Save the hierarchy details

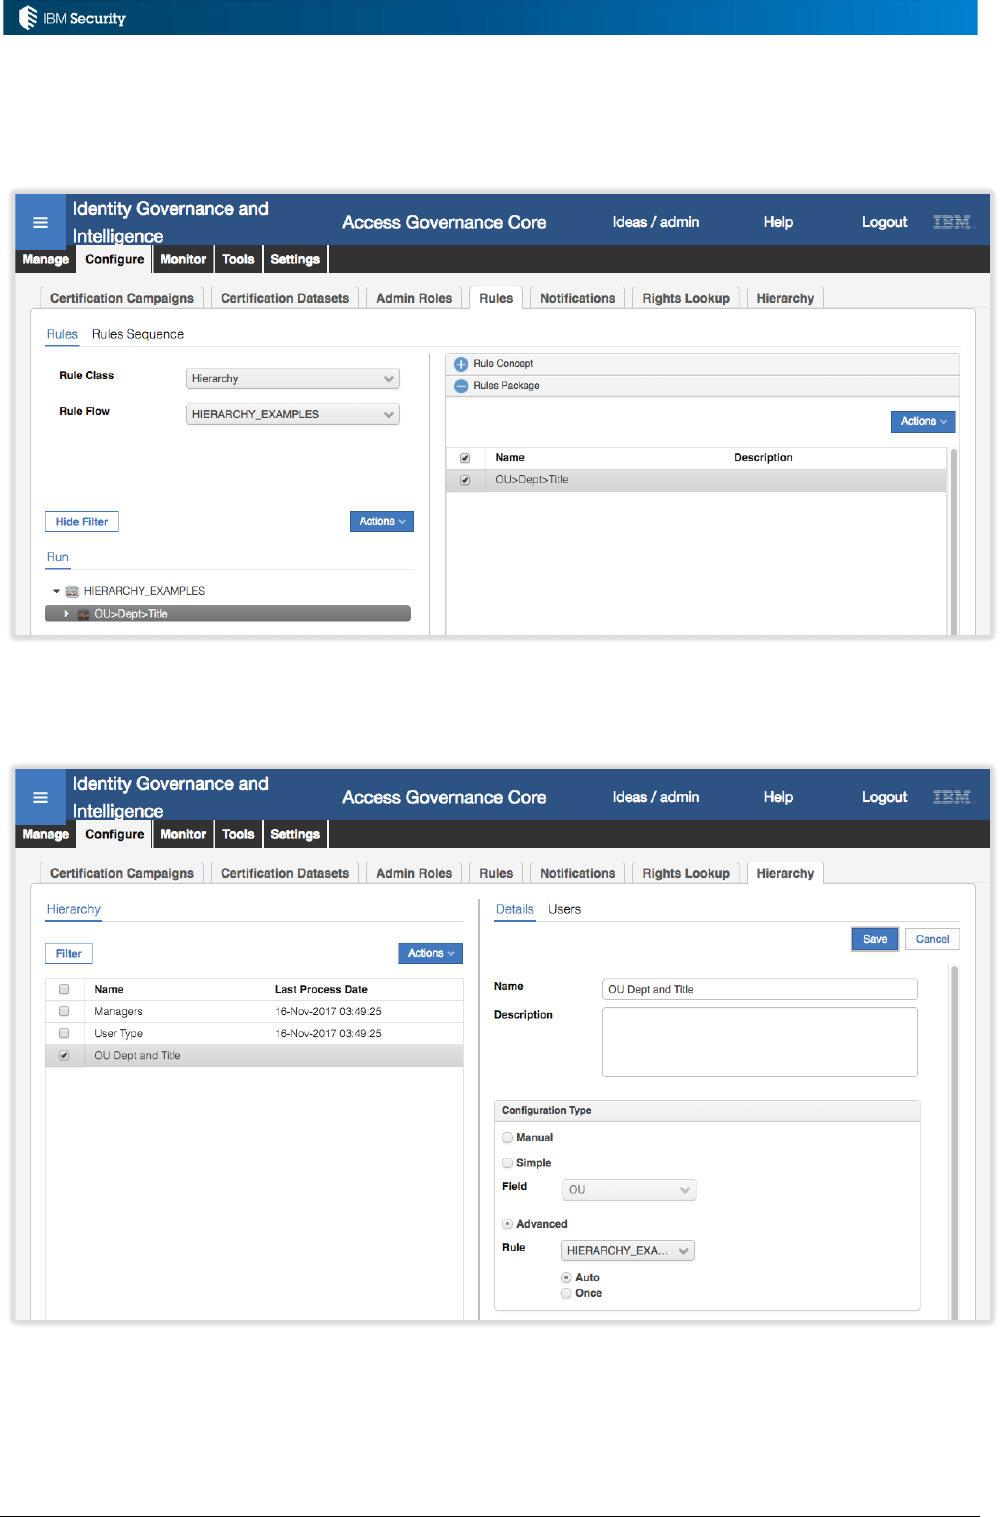pos(875,939)
